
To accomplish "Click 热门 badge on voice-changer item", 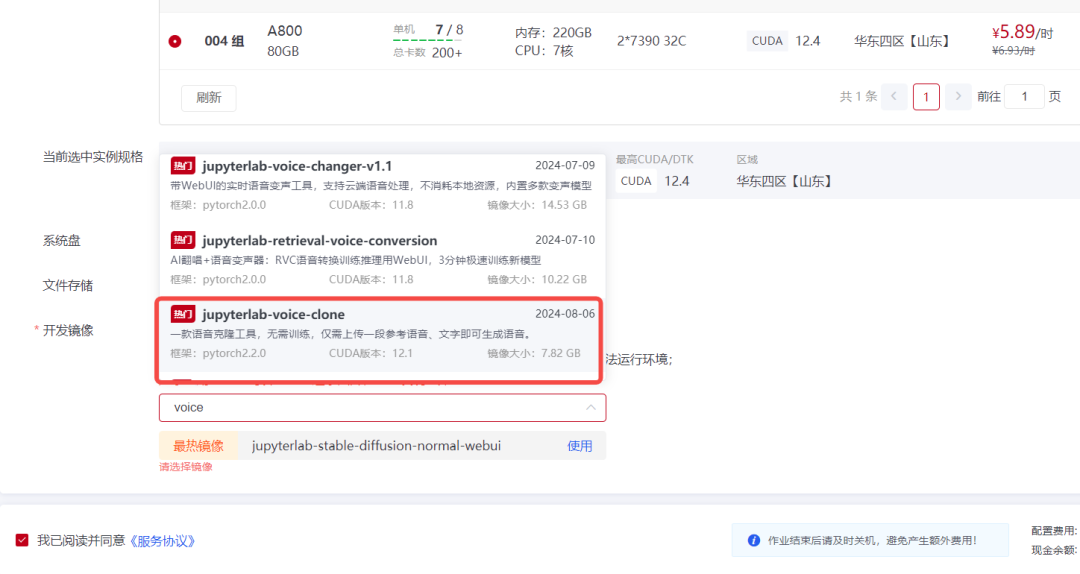I will point(183,166).
